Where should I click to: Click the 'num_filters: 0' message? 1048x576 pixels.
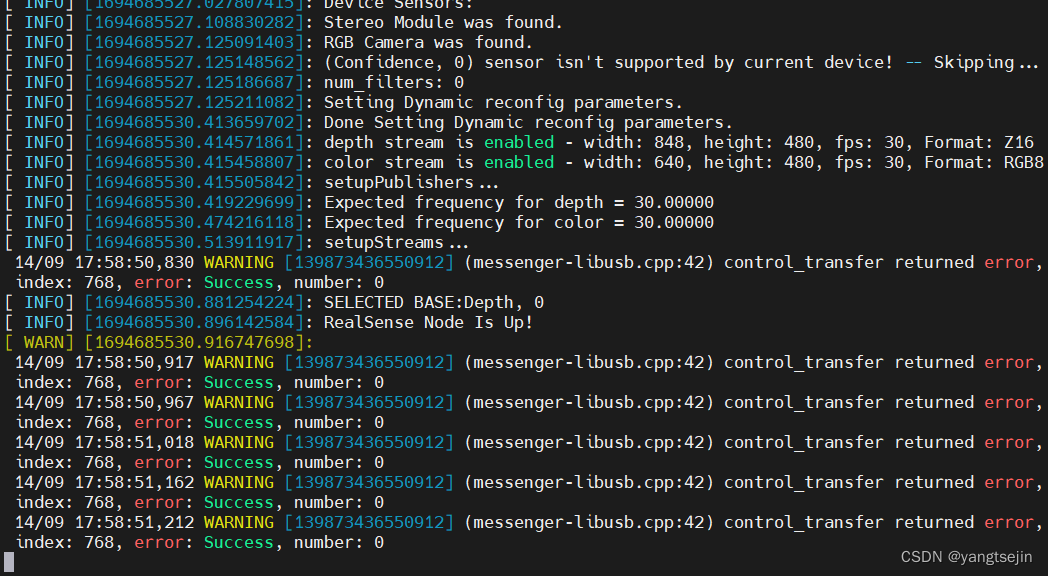(x=394, y=83)
